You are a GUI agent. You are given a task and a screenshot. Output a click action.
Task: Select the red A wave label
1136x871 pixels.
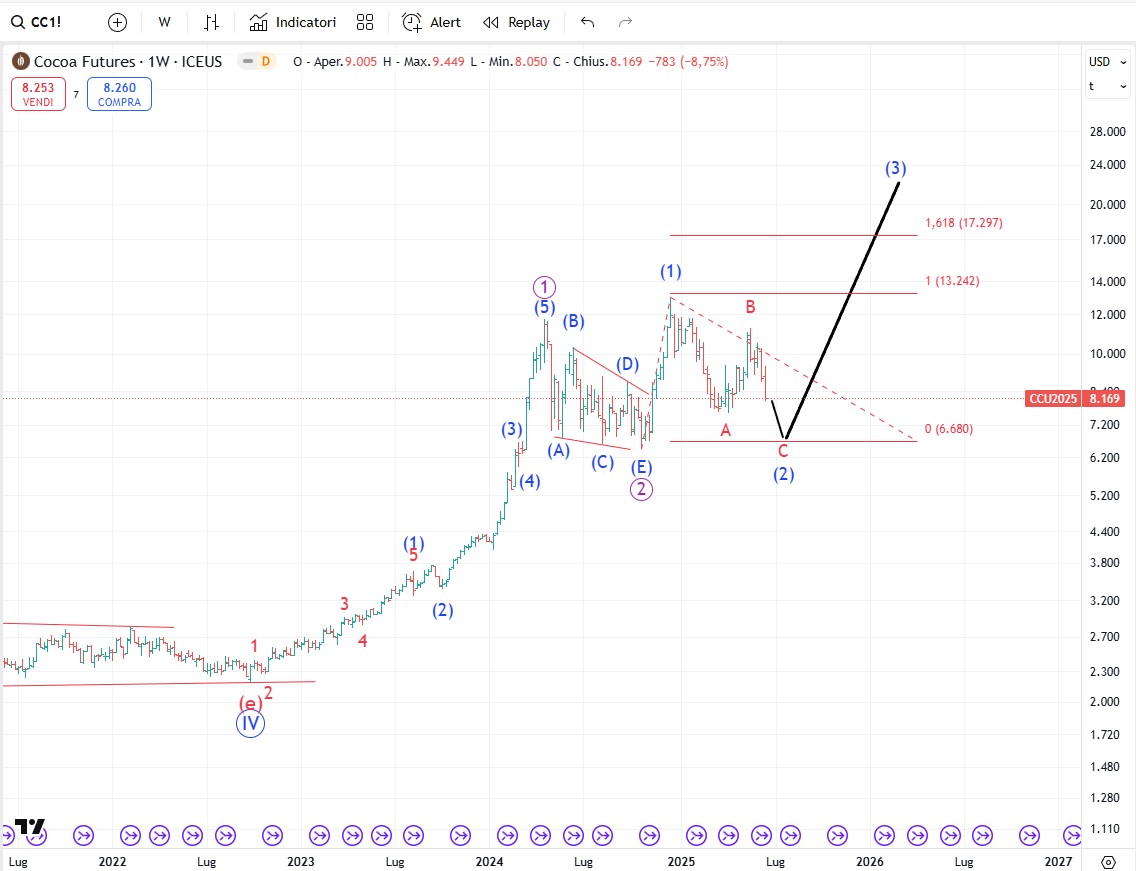click(x=725, y=430)
